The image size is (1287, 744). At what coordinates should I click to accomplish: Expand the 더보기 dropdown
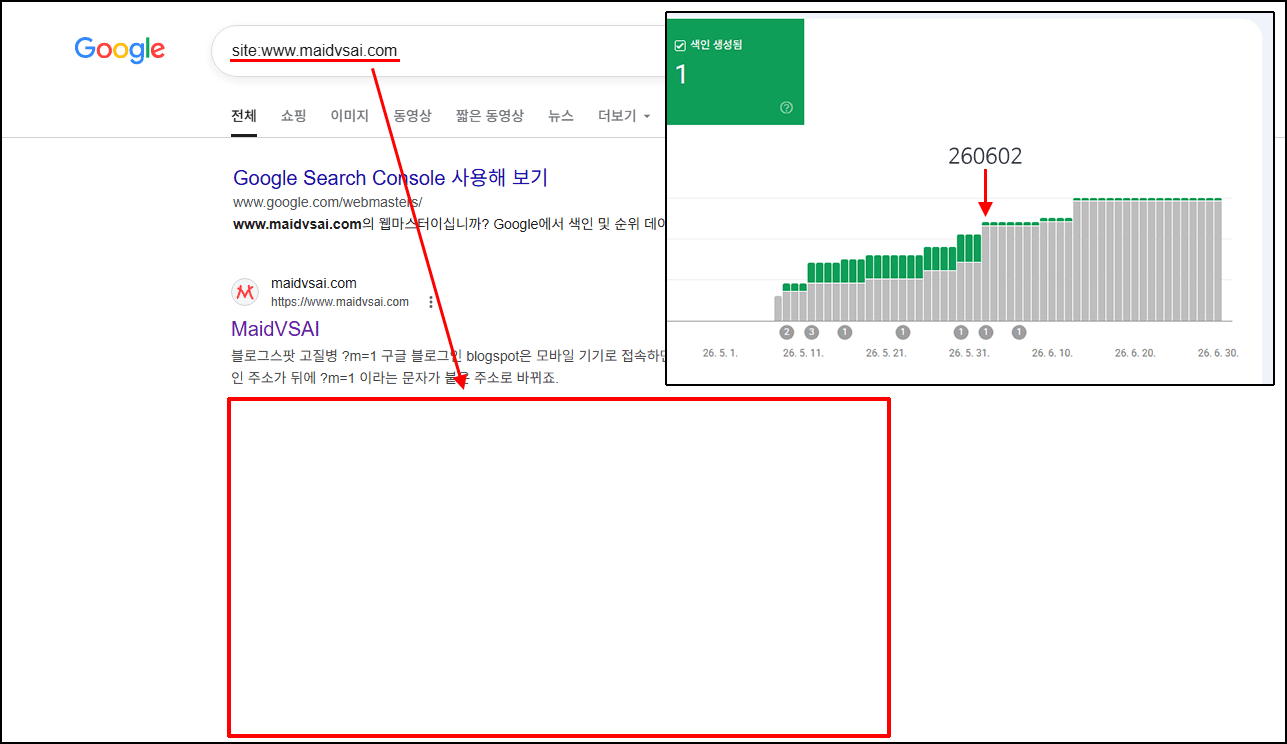tap(624, 116)
